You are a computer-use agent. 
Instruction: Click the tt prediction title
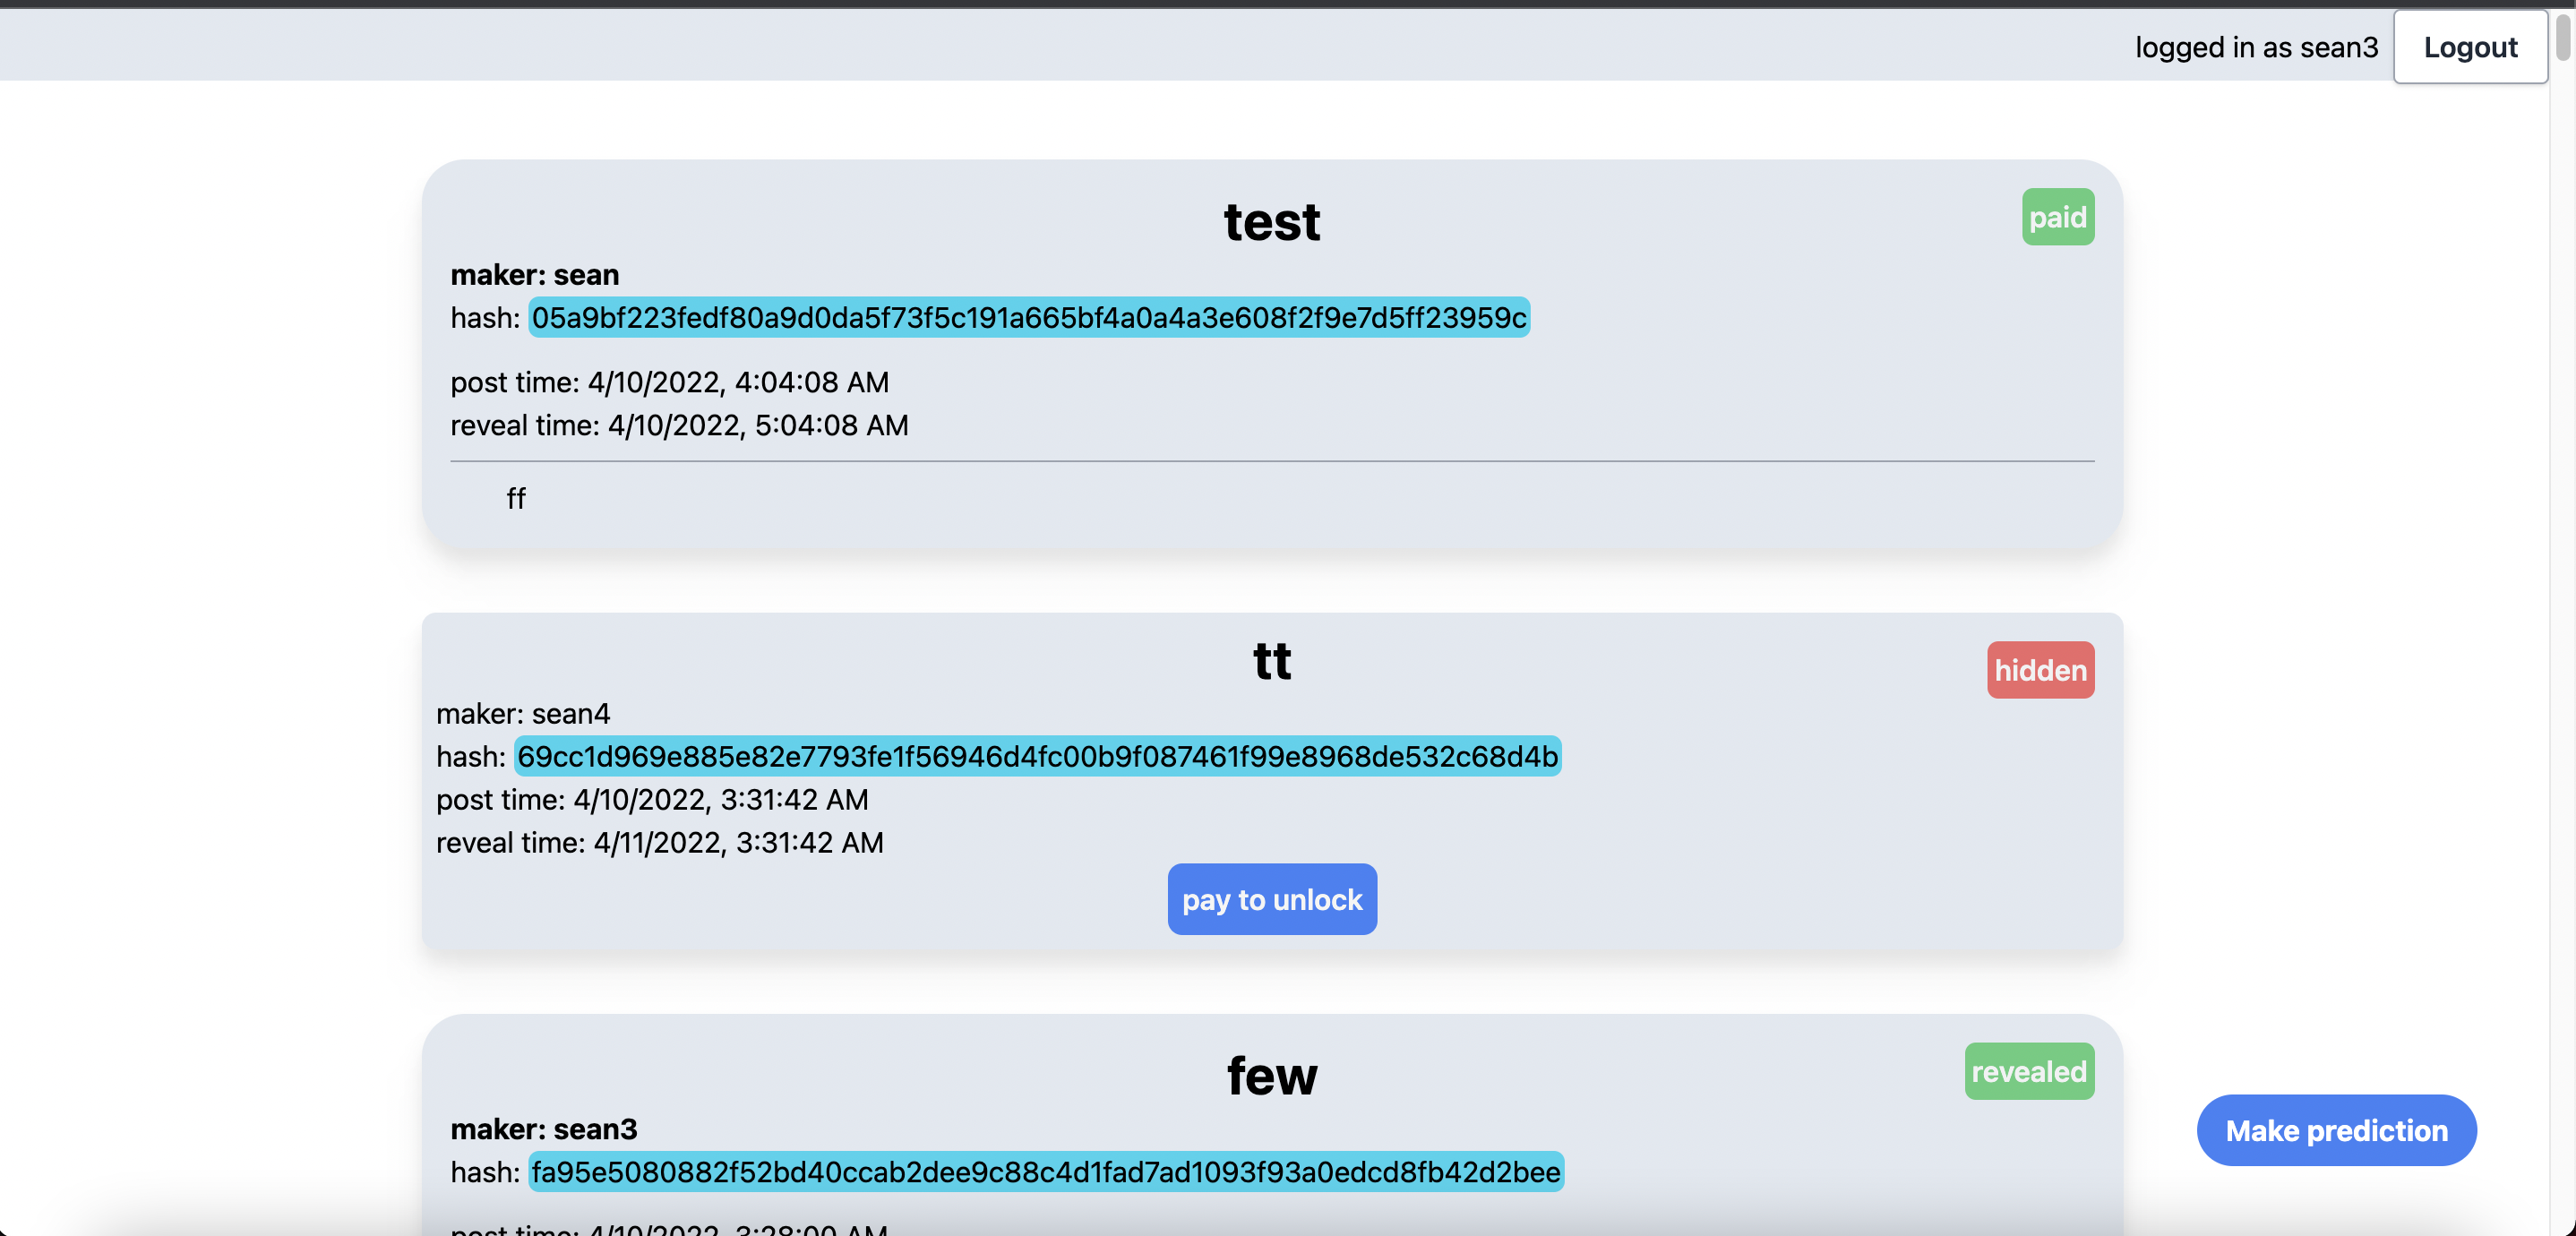point(1271,661)
